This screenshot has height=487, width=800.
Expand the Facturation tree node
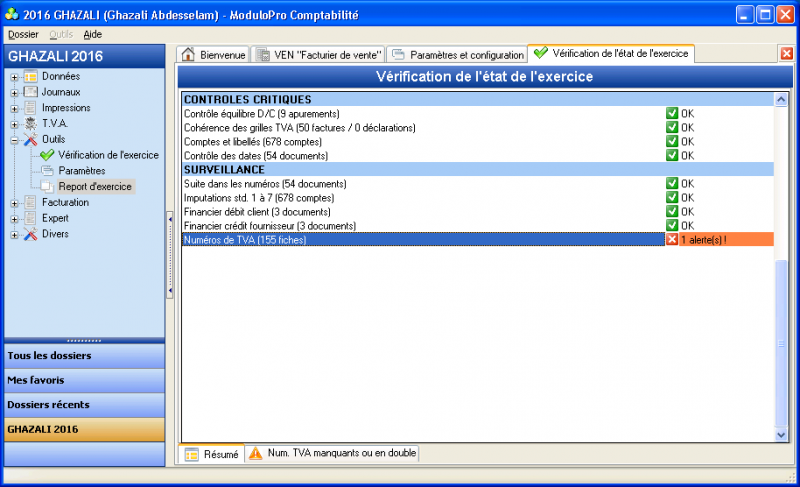pos(14,204)
